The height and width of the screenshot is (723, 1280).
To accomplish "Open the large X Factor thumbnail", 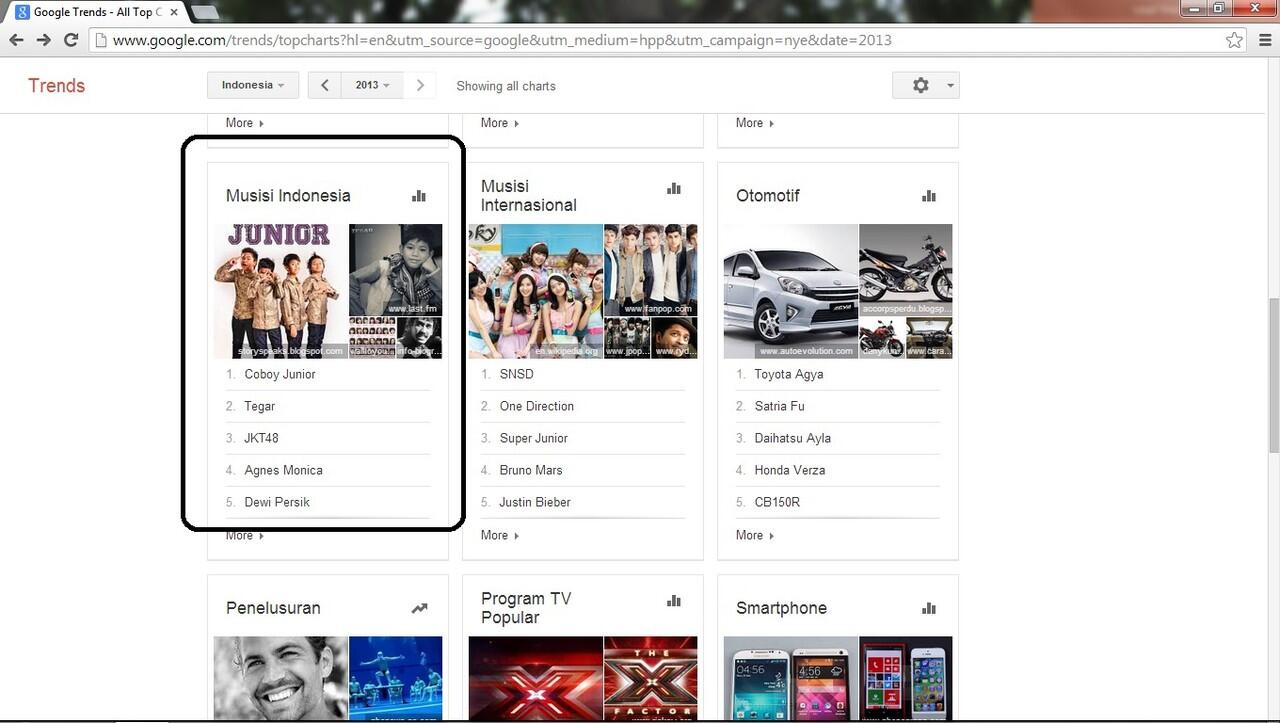I will coord(535,678).
